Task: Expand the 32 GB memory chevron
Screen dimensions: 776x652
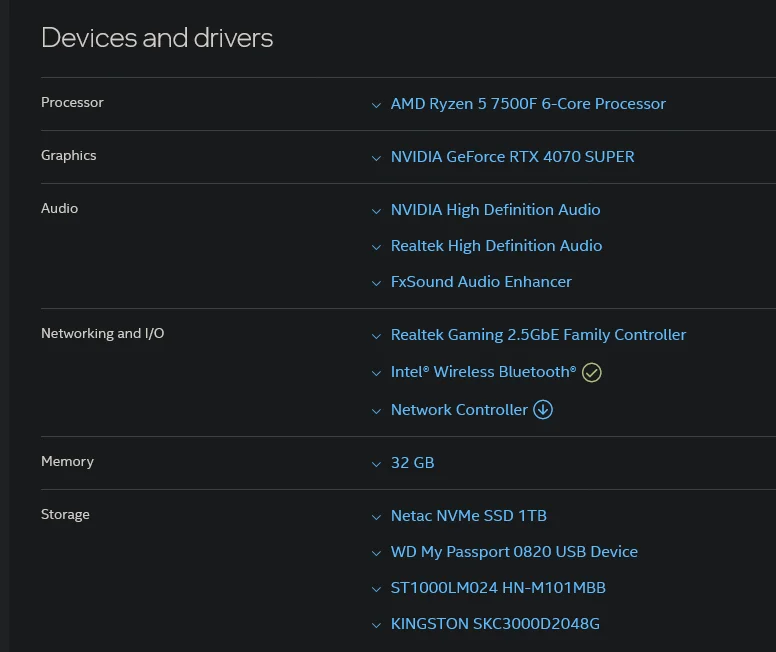Action: point(376,464)
